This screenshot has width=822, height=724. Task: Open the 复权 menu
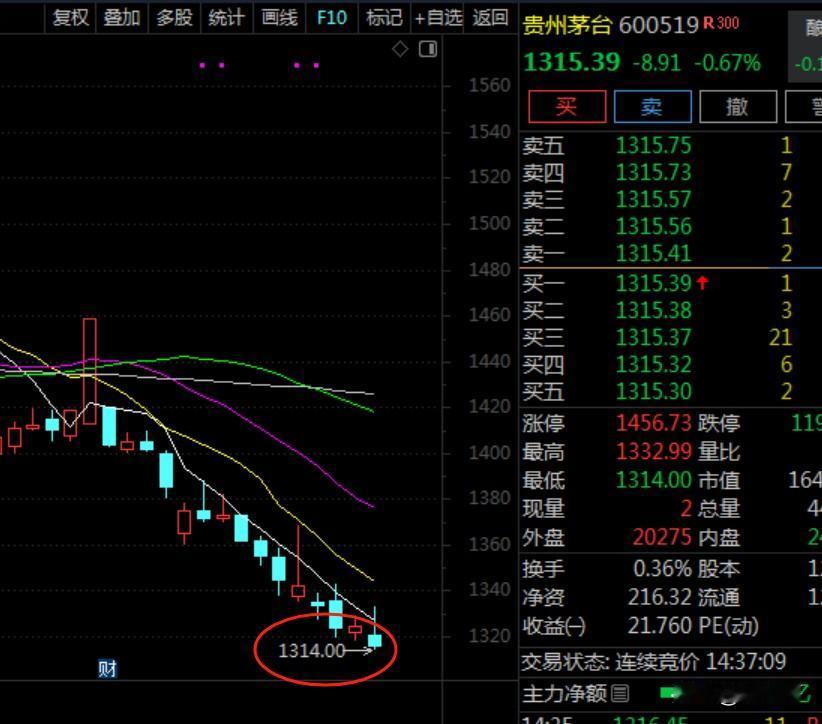[x=71, y=18]
